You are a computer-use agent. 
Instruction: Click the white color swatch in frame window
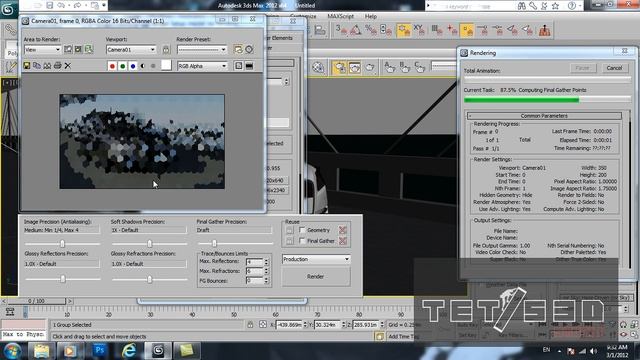point(166,65)
